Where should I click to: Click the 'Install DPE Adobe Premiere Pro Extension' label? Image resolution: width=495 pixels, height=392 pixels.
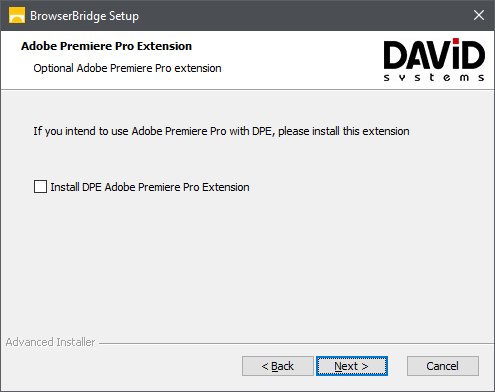coord(150,187)
